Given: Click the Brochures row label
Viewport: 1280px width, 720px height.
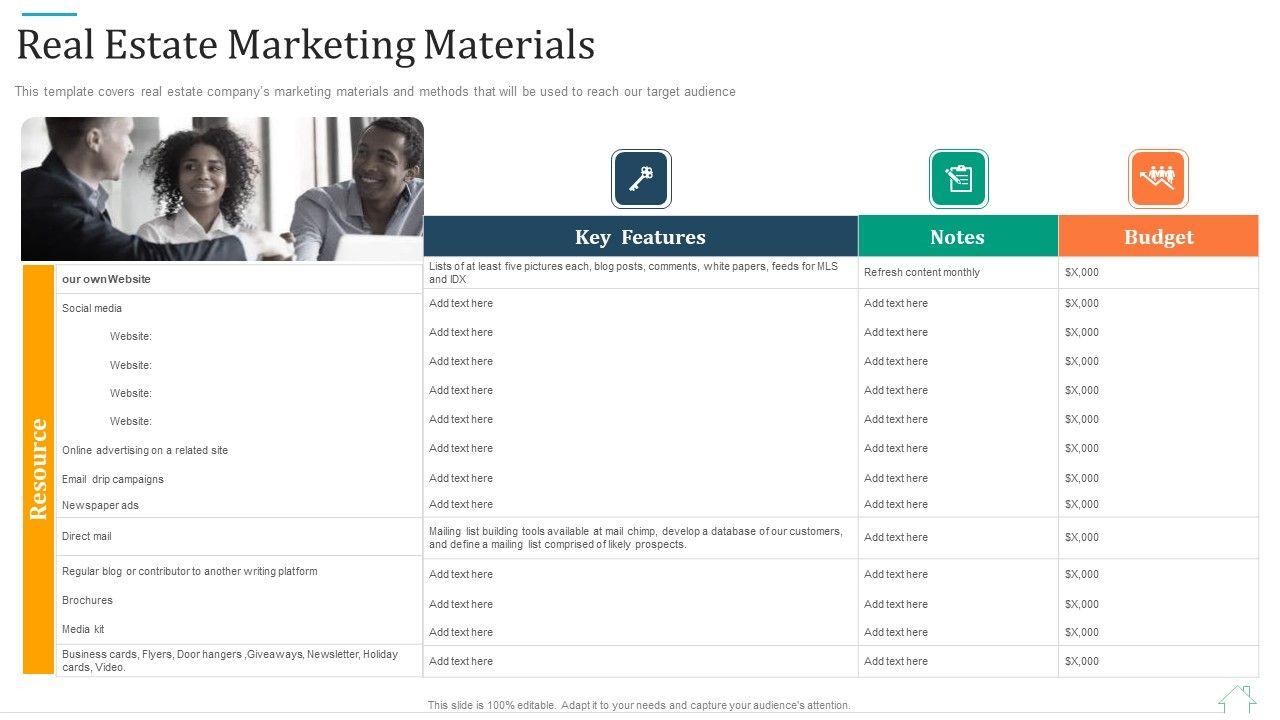Looking at the screenshot, I should pos(87,600).
